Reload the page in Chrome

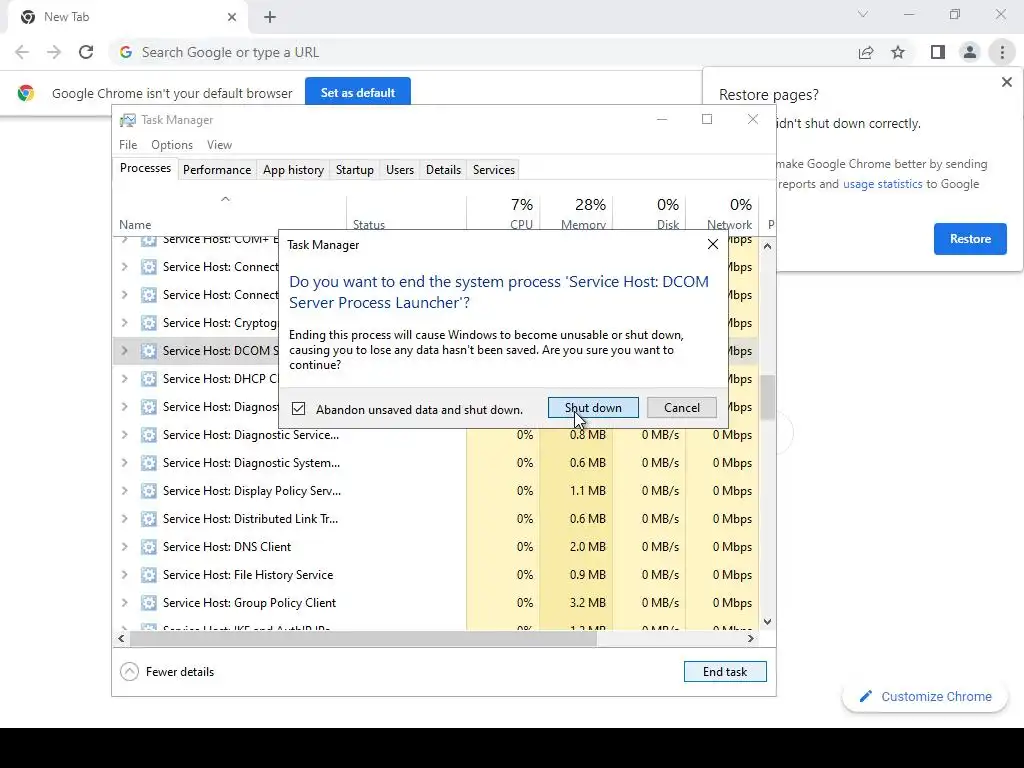click(x=86, y=52)
